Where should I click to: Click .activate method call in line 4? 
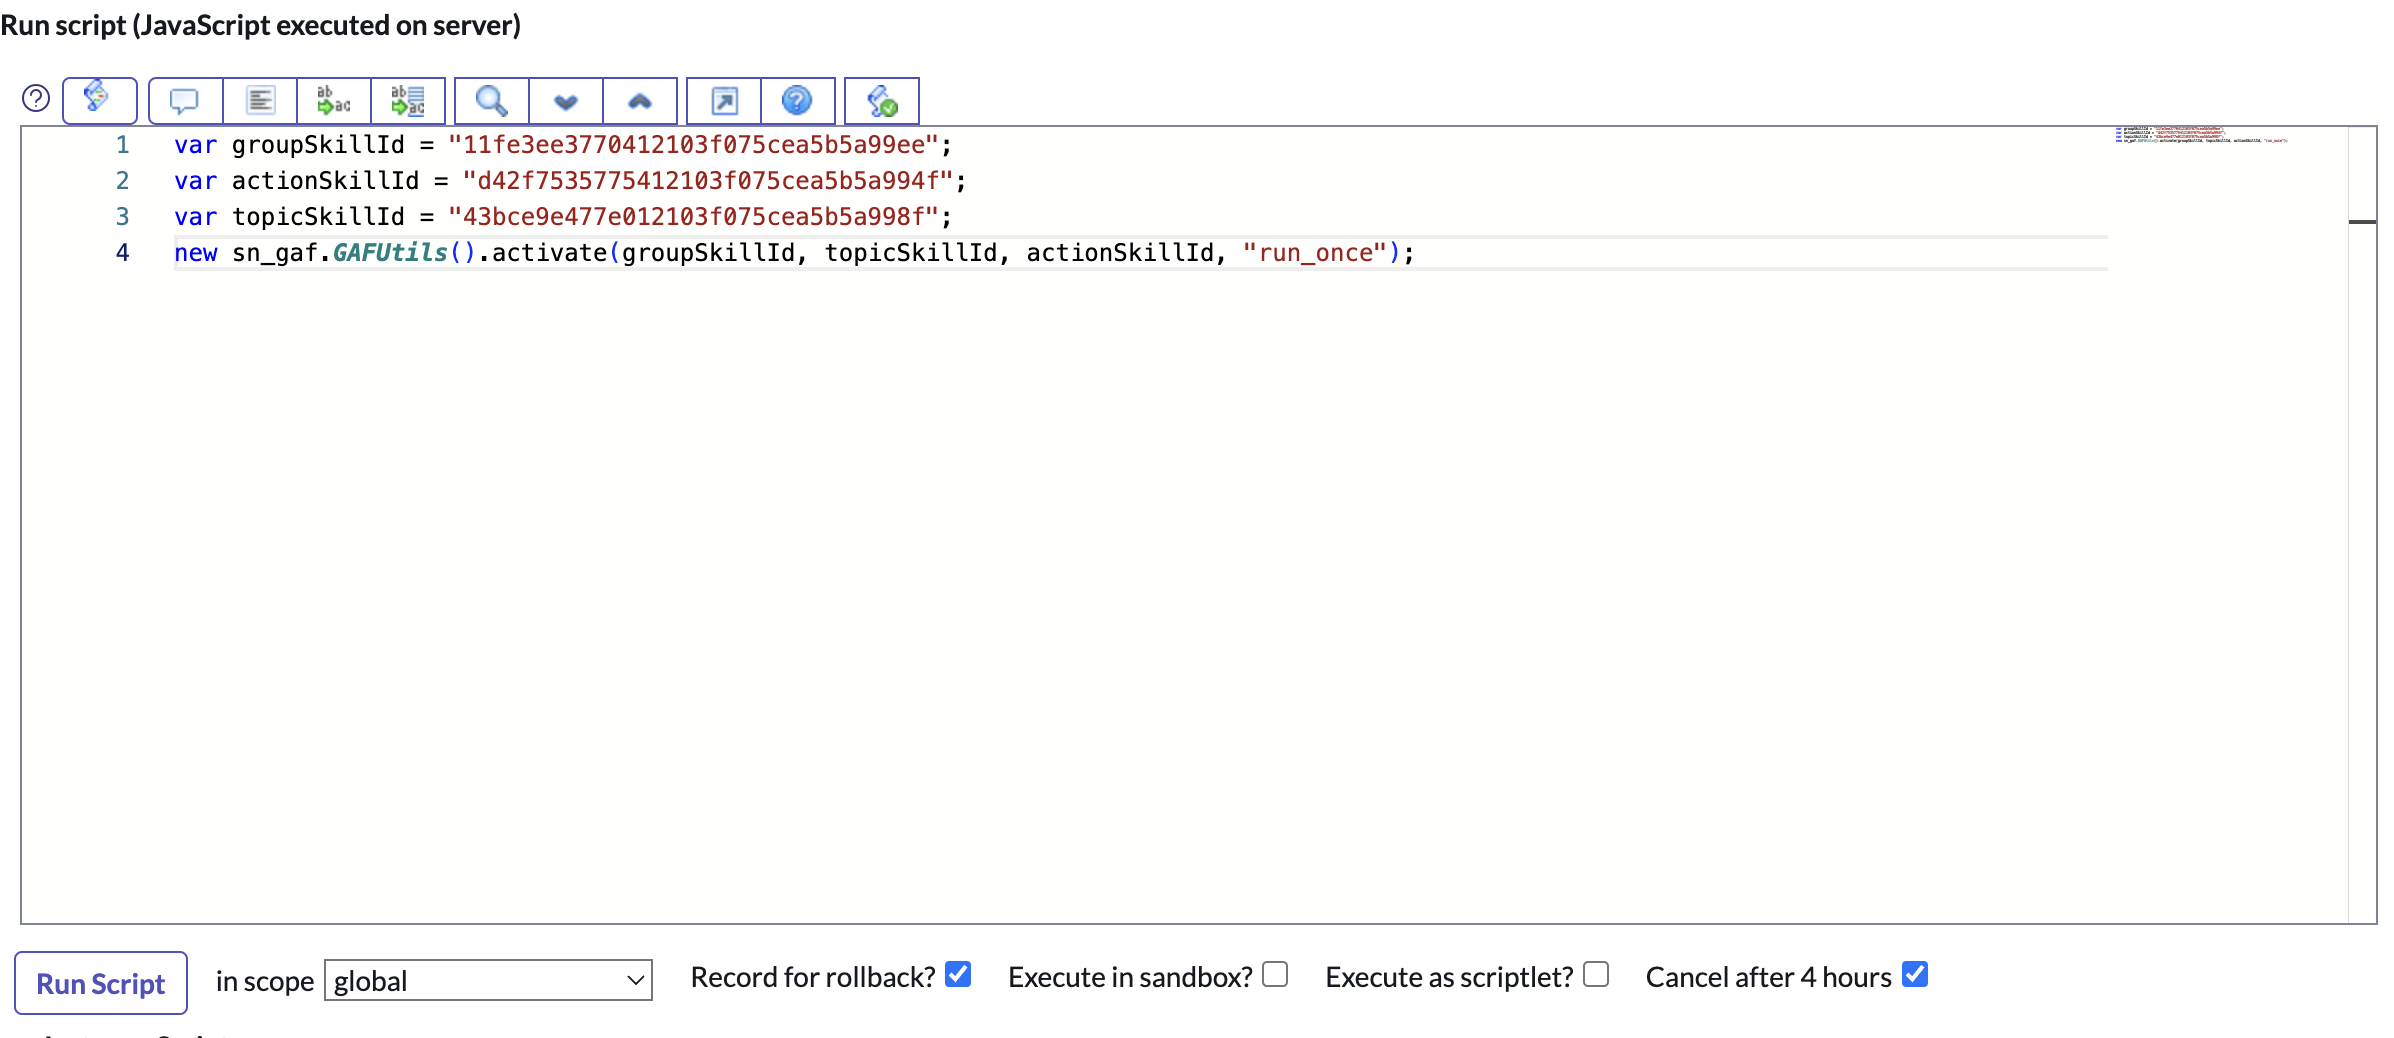click(x=542, y=253)
